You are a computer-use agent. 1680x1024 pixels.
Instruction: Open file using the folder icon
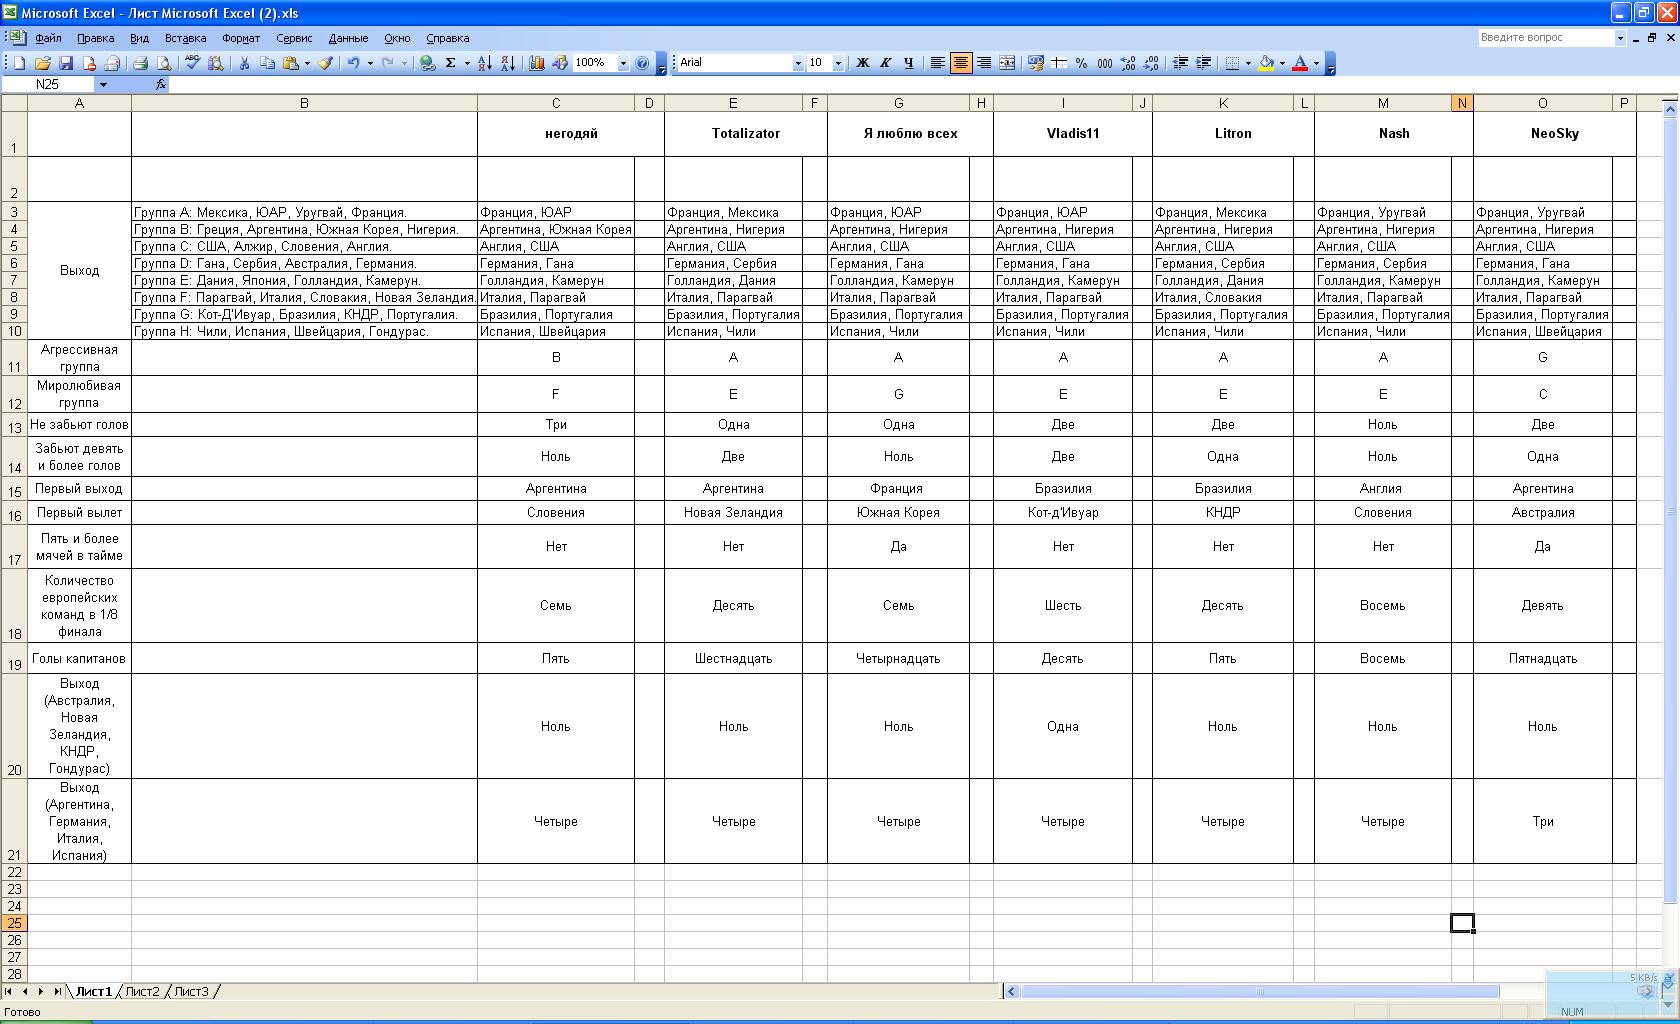coord(42,63)
